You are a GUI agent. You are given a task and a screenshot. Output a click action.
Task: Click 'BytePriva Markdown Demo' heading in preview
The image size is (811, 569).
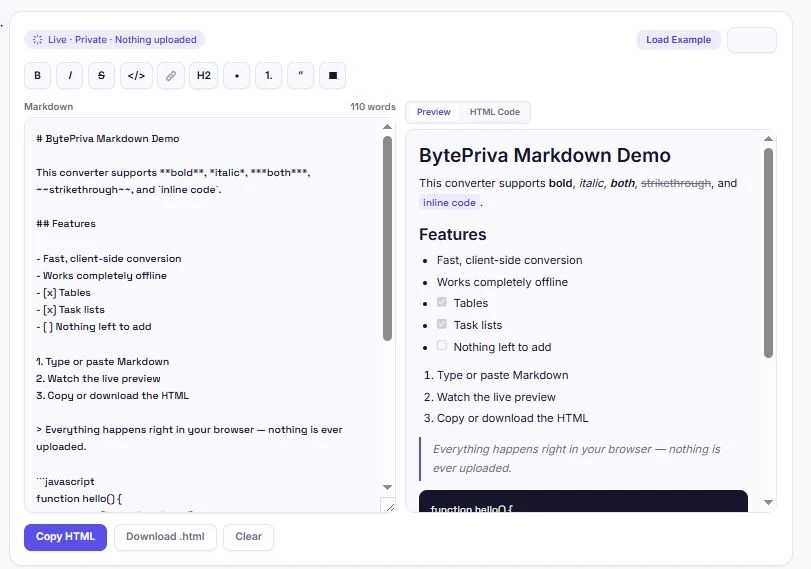(545, 155)
